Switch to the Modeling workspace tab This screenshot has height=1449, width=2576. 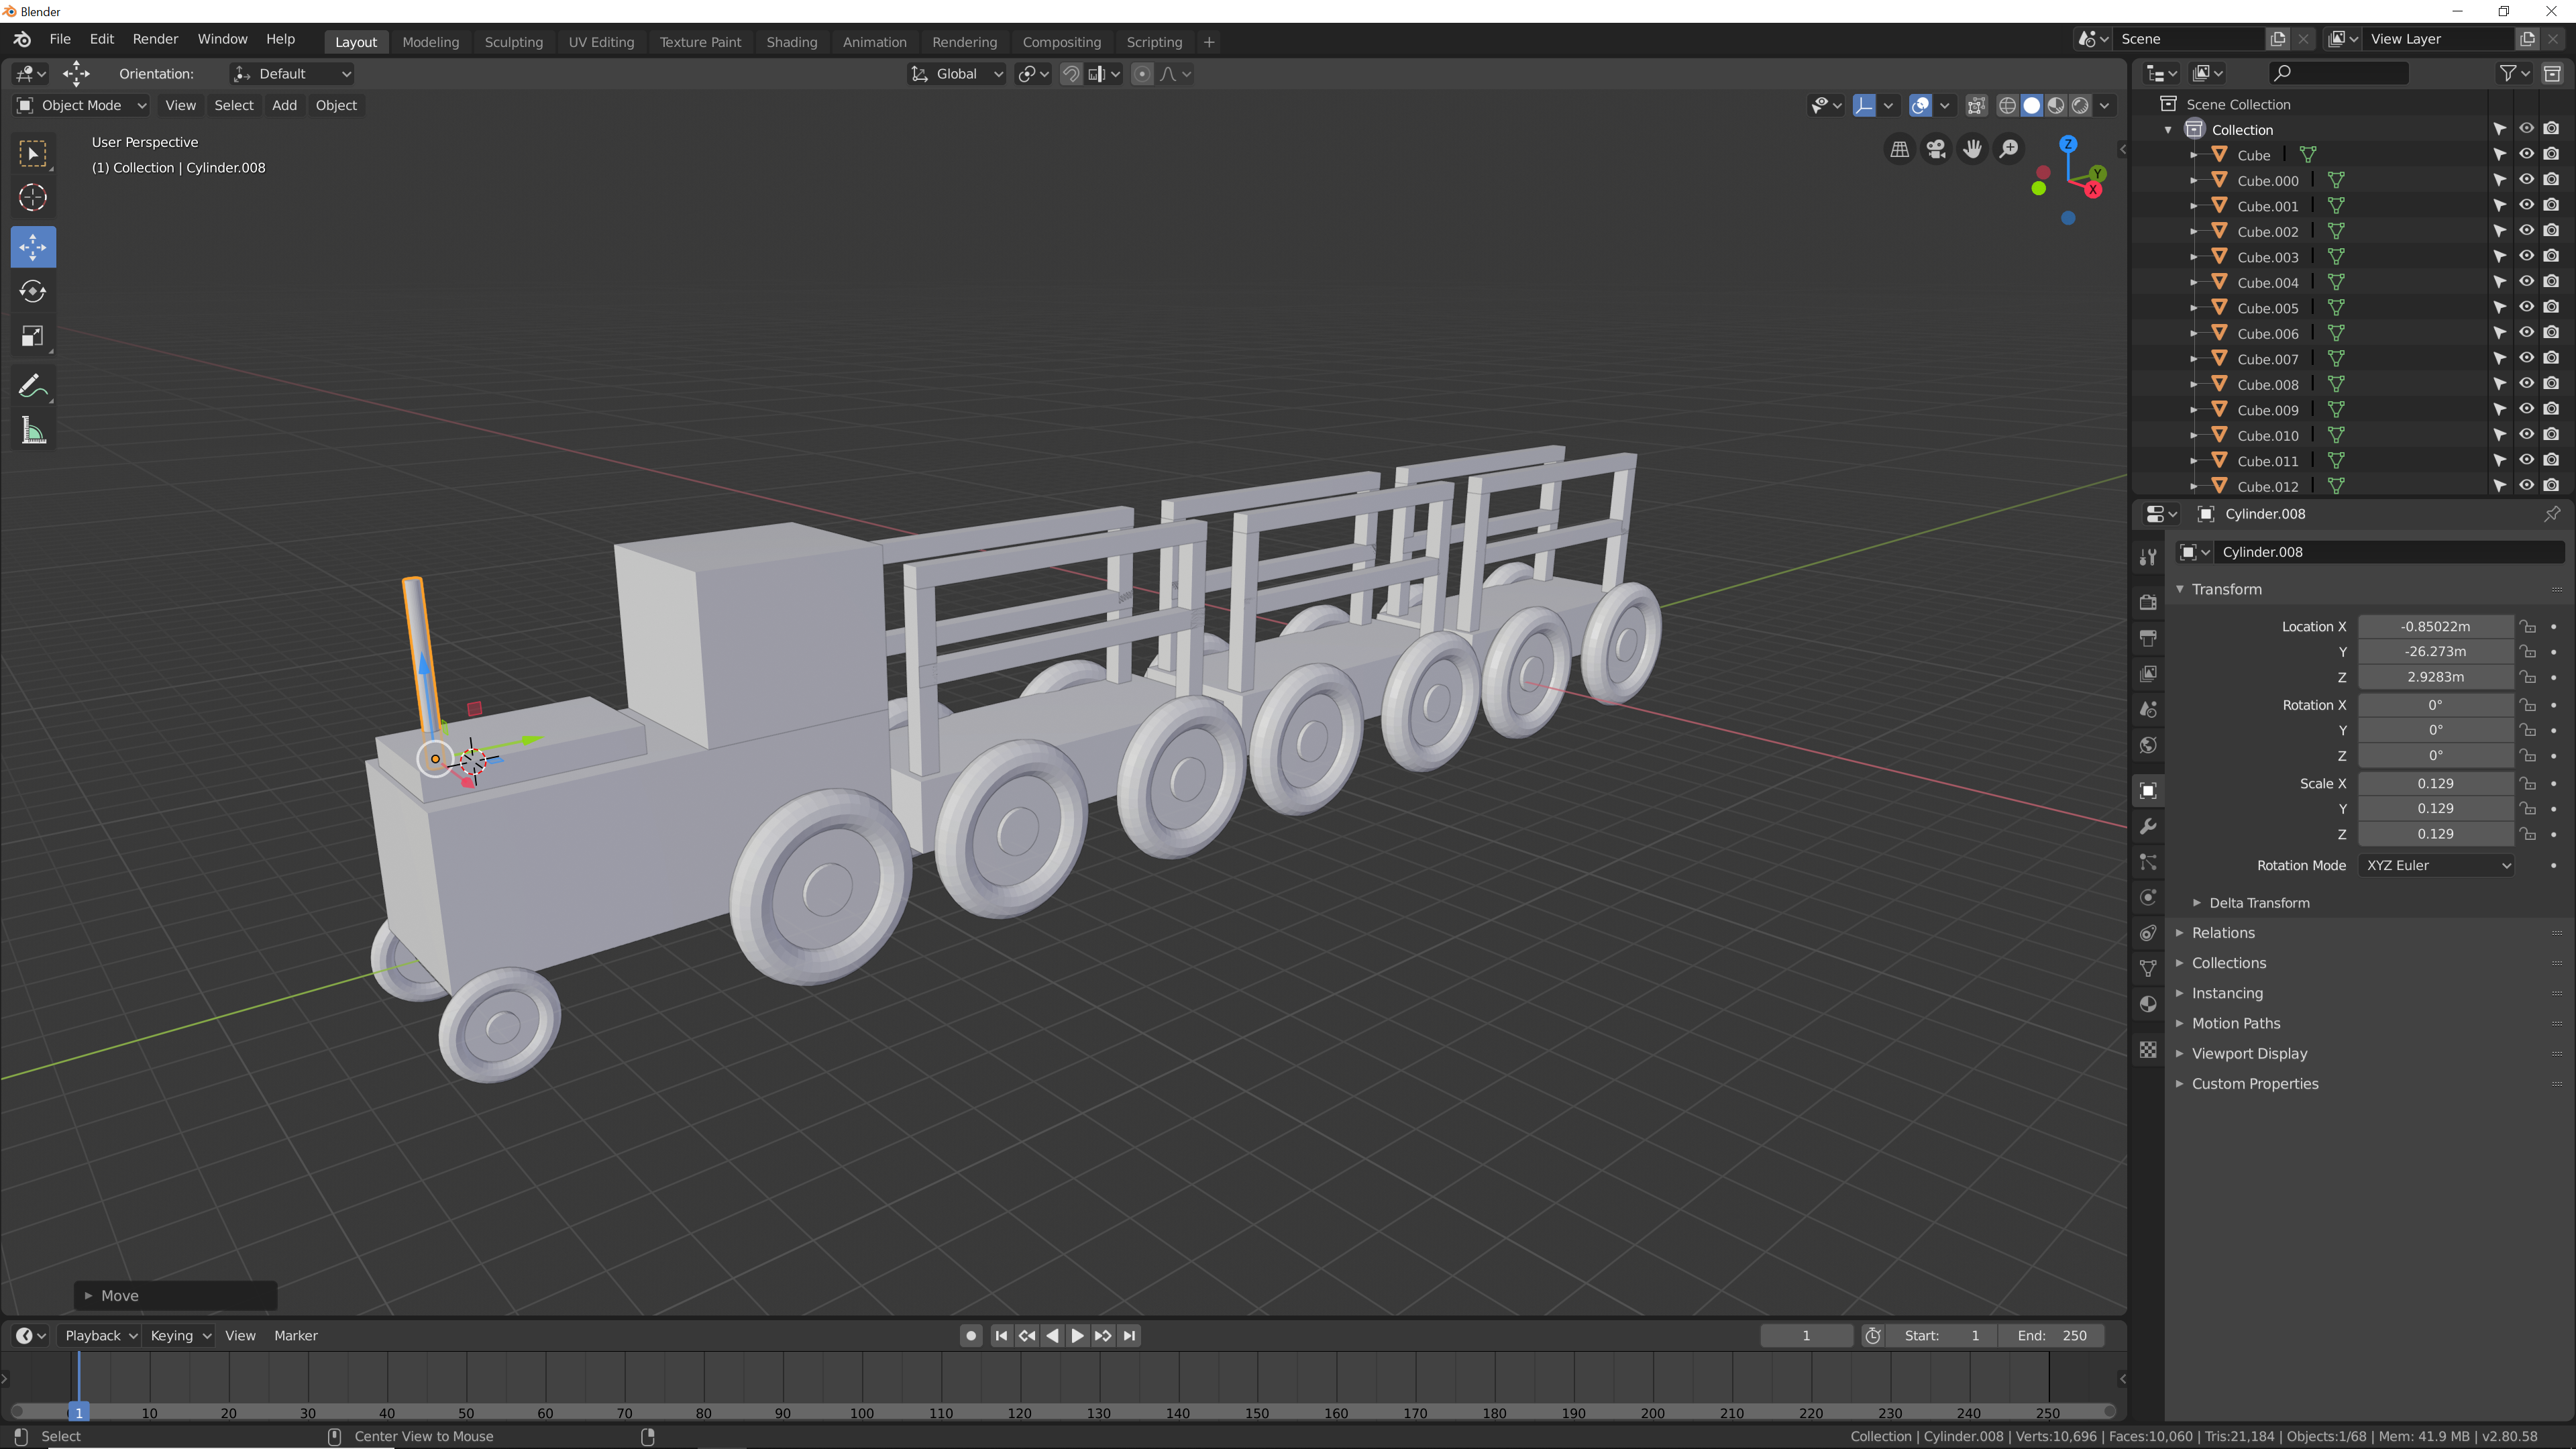pyautogui.click(x=430, y=42)
